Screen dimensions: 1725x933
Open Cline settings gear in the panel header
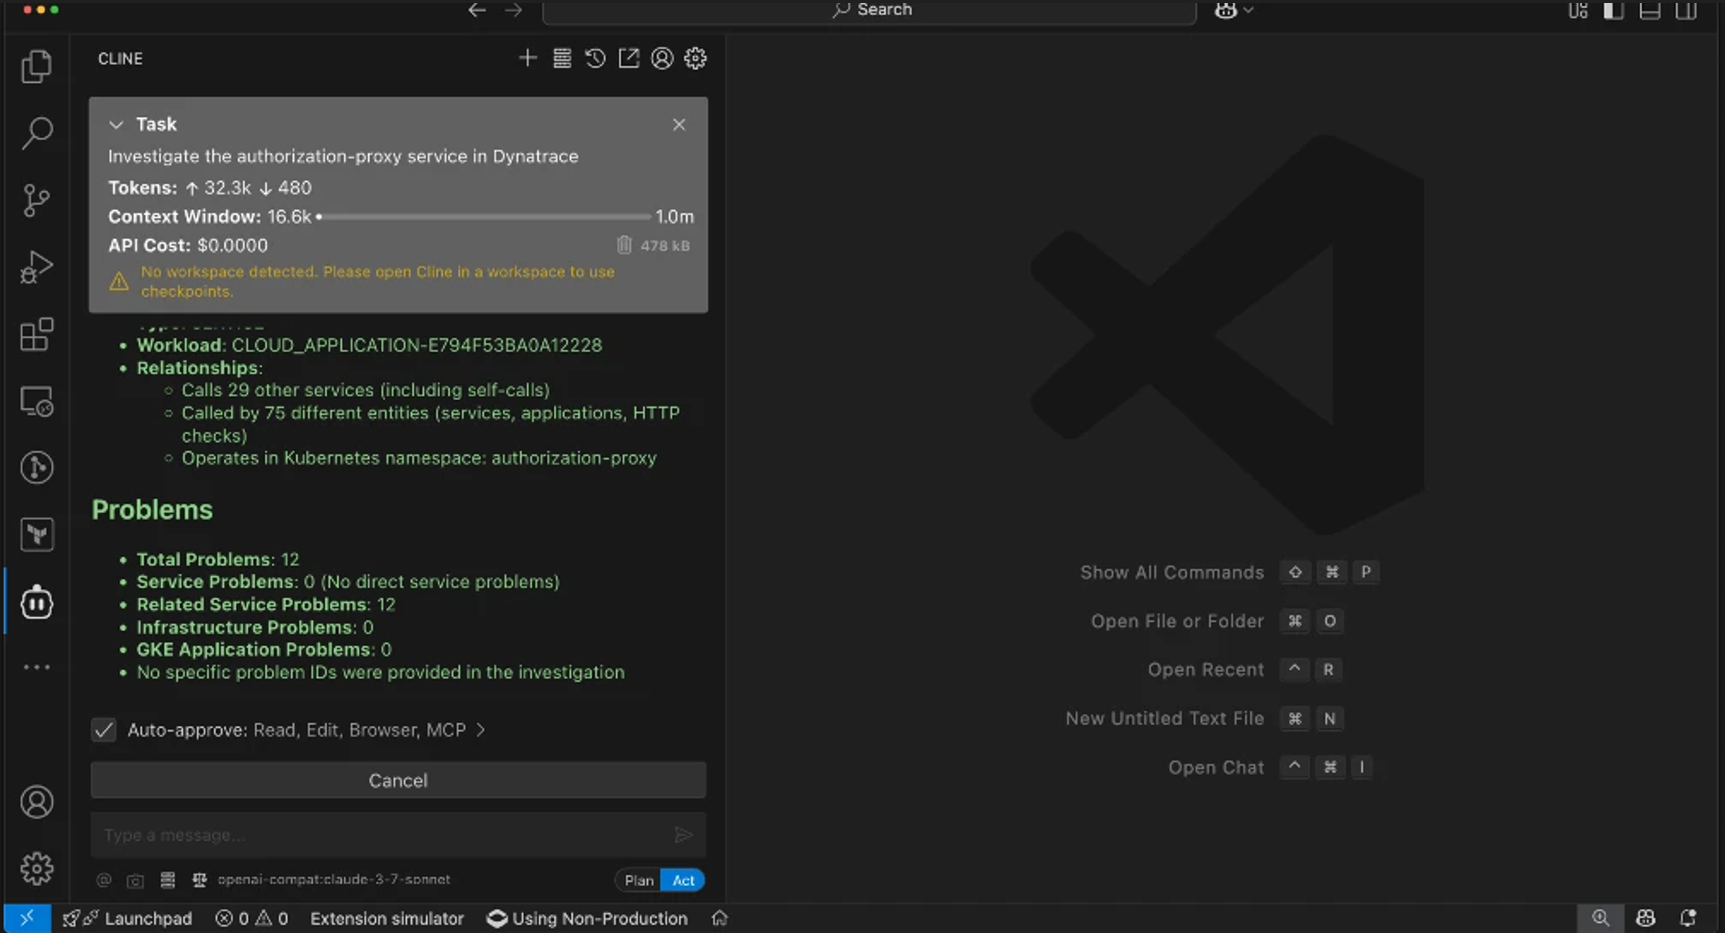coord(695,58)
